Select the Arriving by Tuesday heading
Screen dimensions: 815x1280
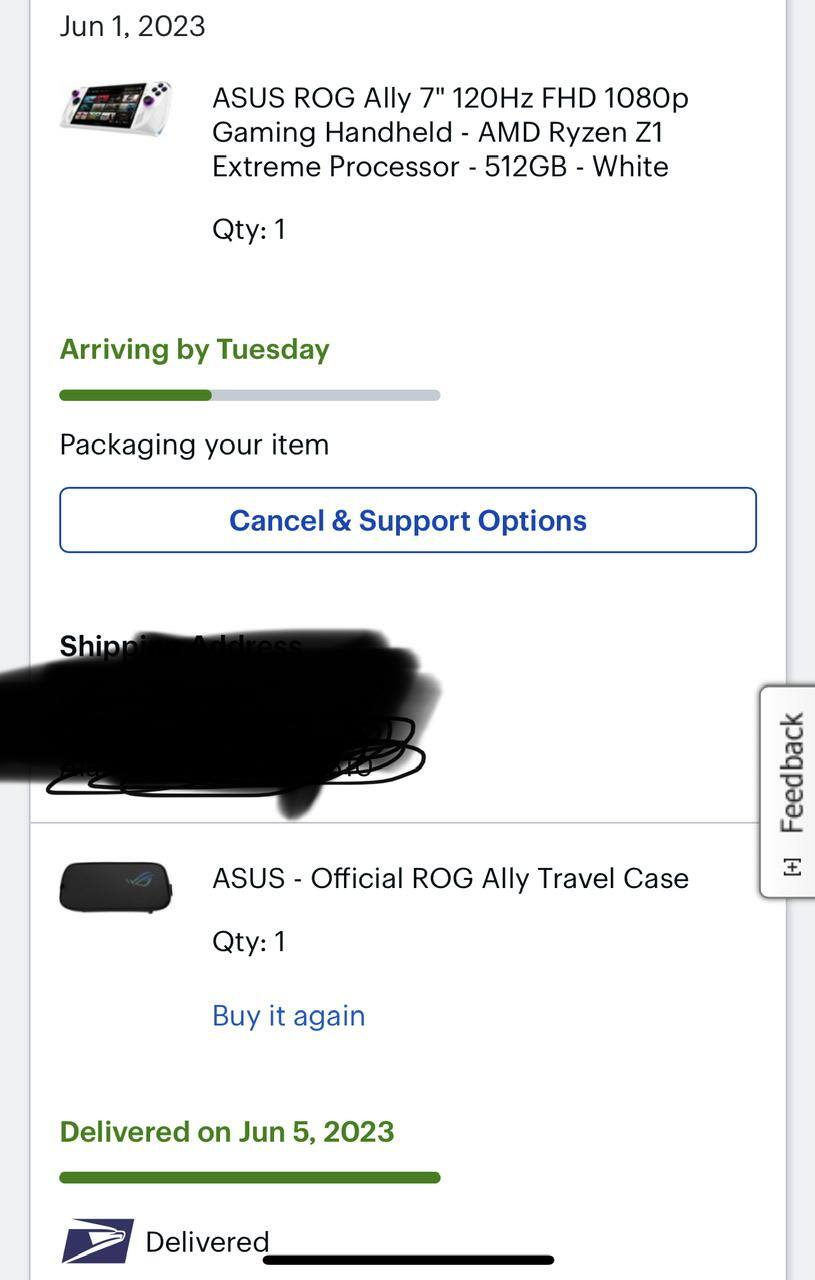[x=194, y=349]
